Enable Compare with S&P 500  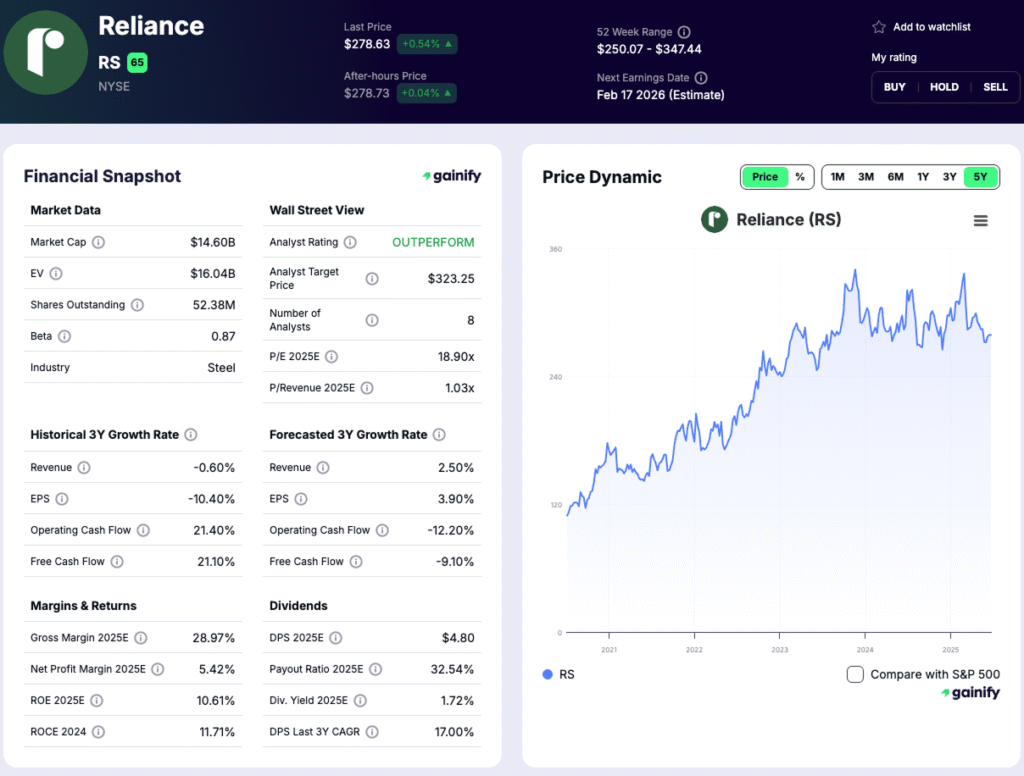point(856,674)
